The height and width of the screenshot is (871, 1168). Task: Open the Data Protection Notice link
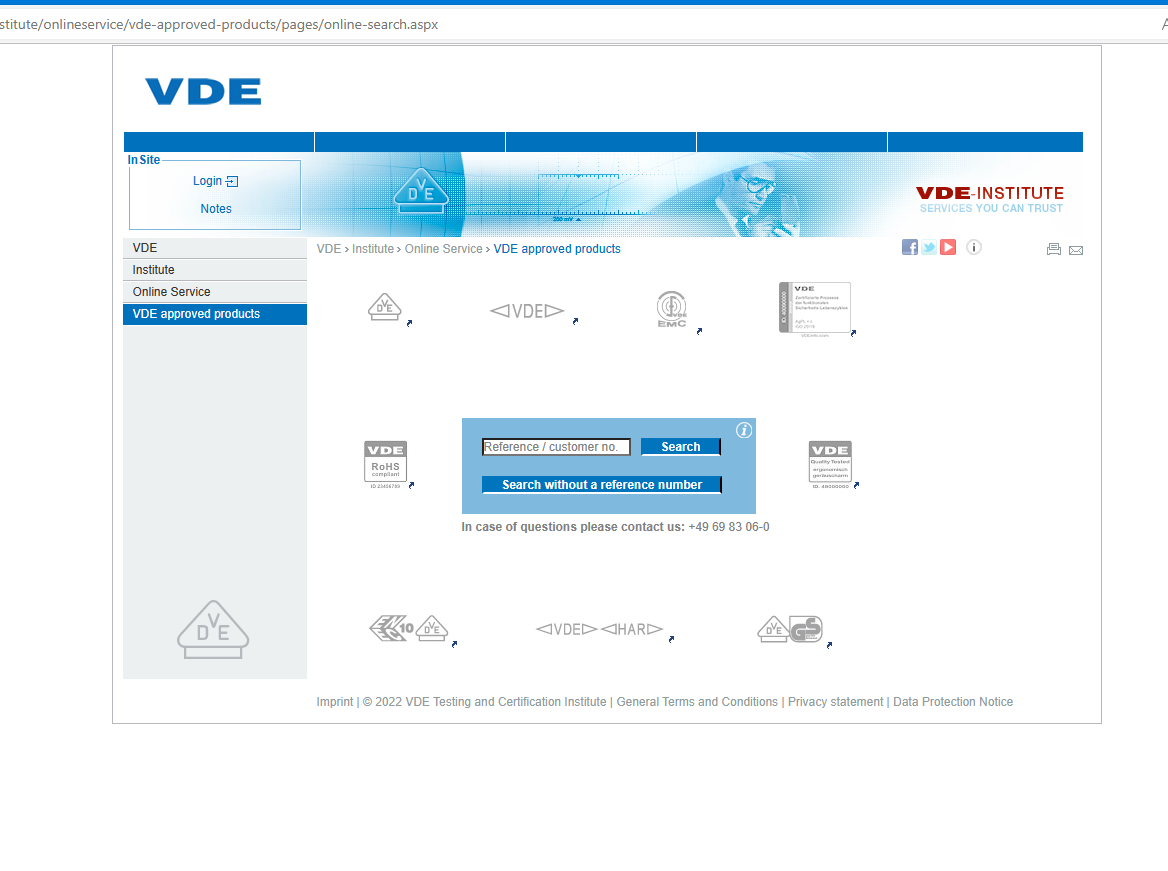[x=953, y=702]
